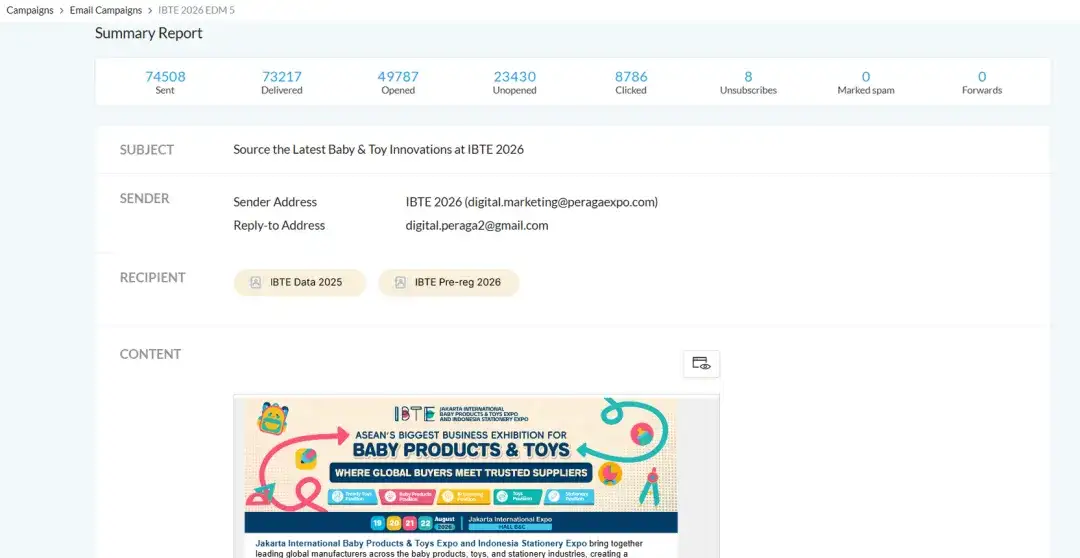Image resolution: width=1080 pixels, height=558 pixels.
Task: Click the contact icon in IBTE Pre-reg 2026 chip
Action: [x=400, y=282]
